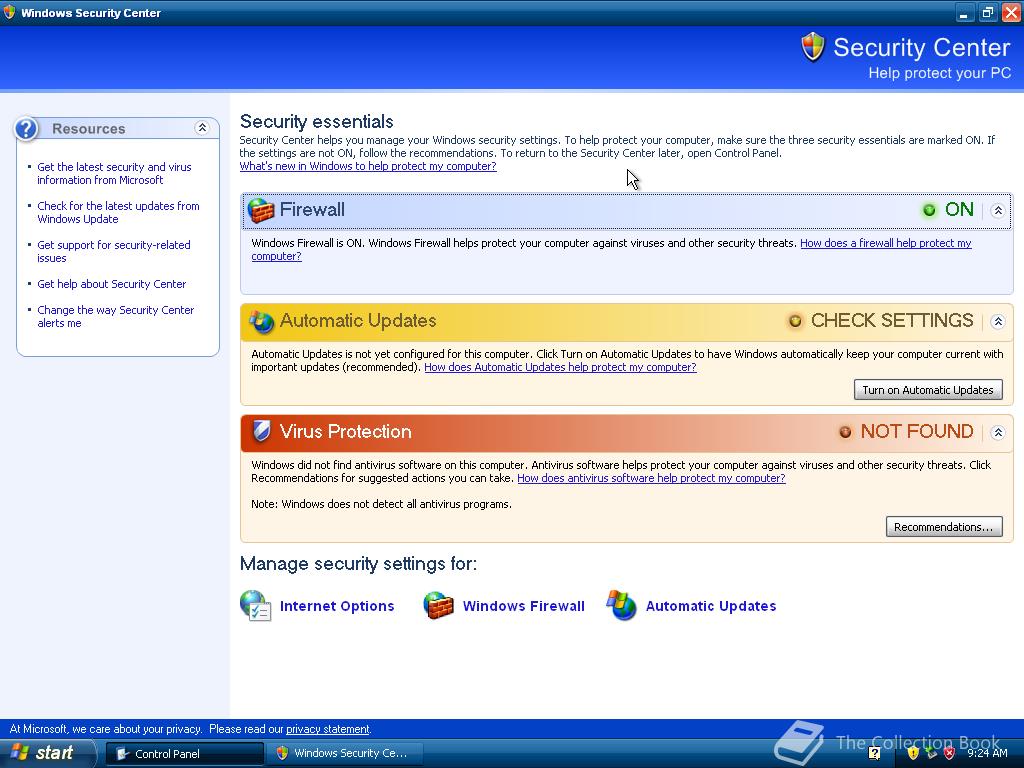Click the Security Center shield logo in banner
This screenshot has width=1024, height=768.
[x=813, y=47]
